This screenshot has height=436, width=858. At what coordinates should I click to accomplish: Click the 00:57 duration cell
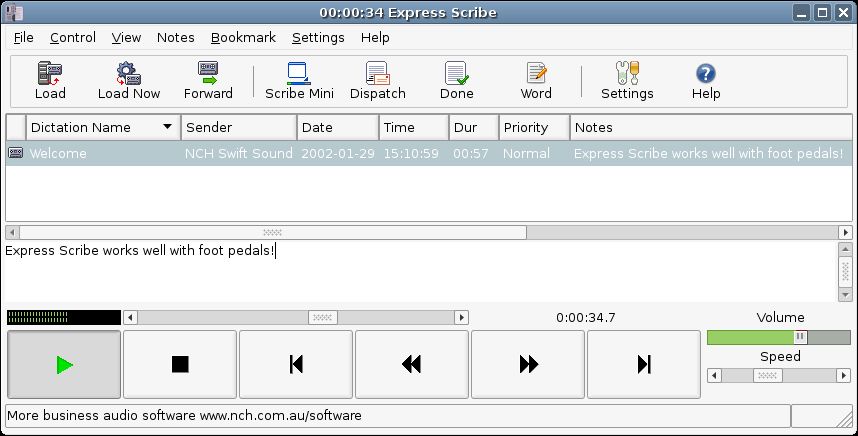[471, 153]
